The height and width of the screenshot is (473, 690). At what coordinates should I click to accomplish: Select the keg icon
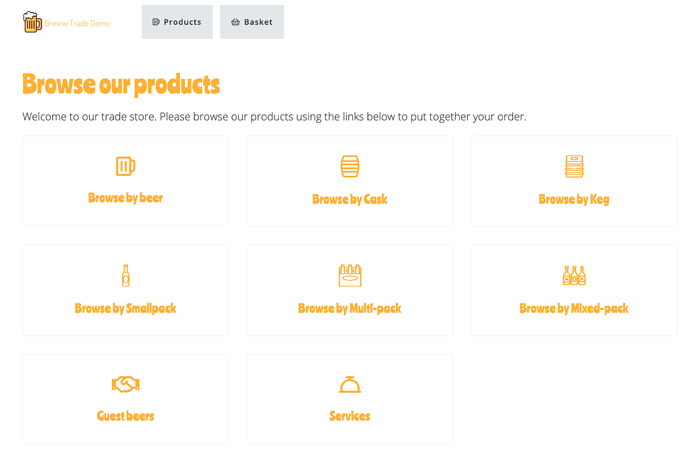pyautogui.click(x=574, y=166)
